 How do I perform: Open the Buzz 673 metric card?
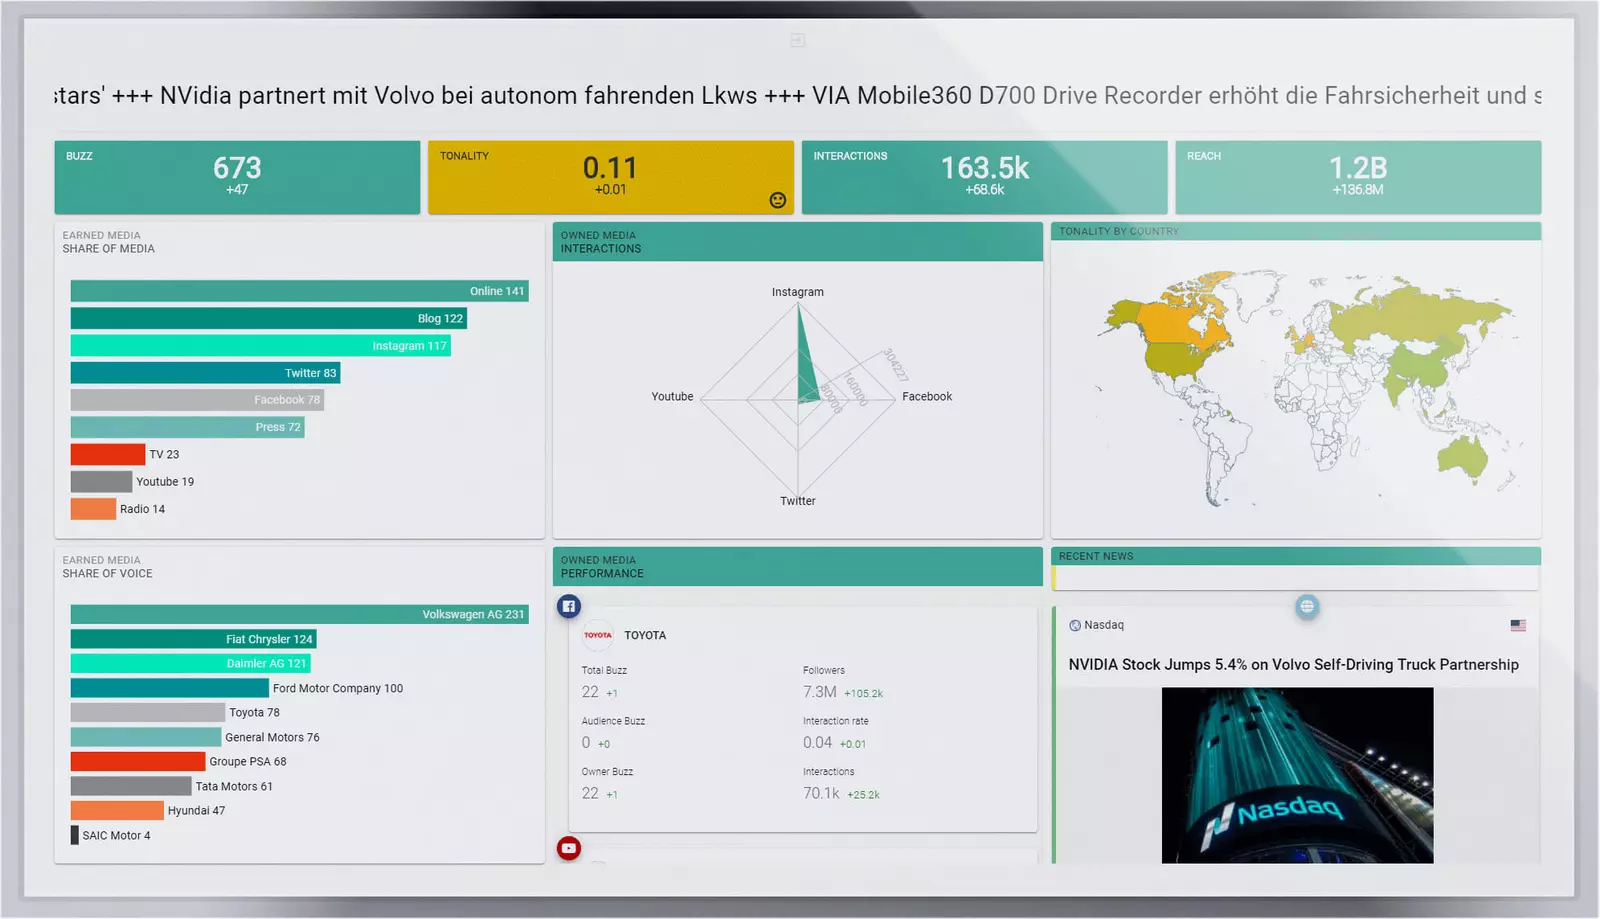coord(237,177)
